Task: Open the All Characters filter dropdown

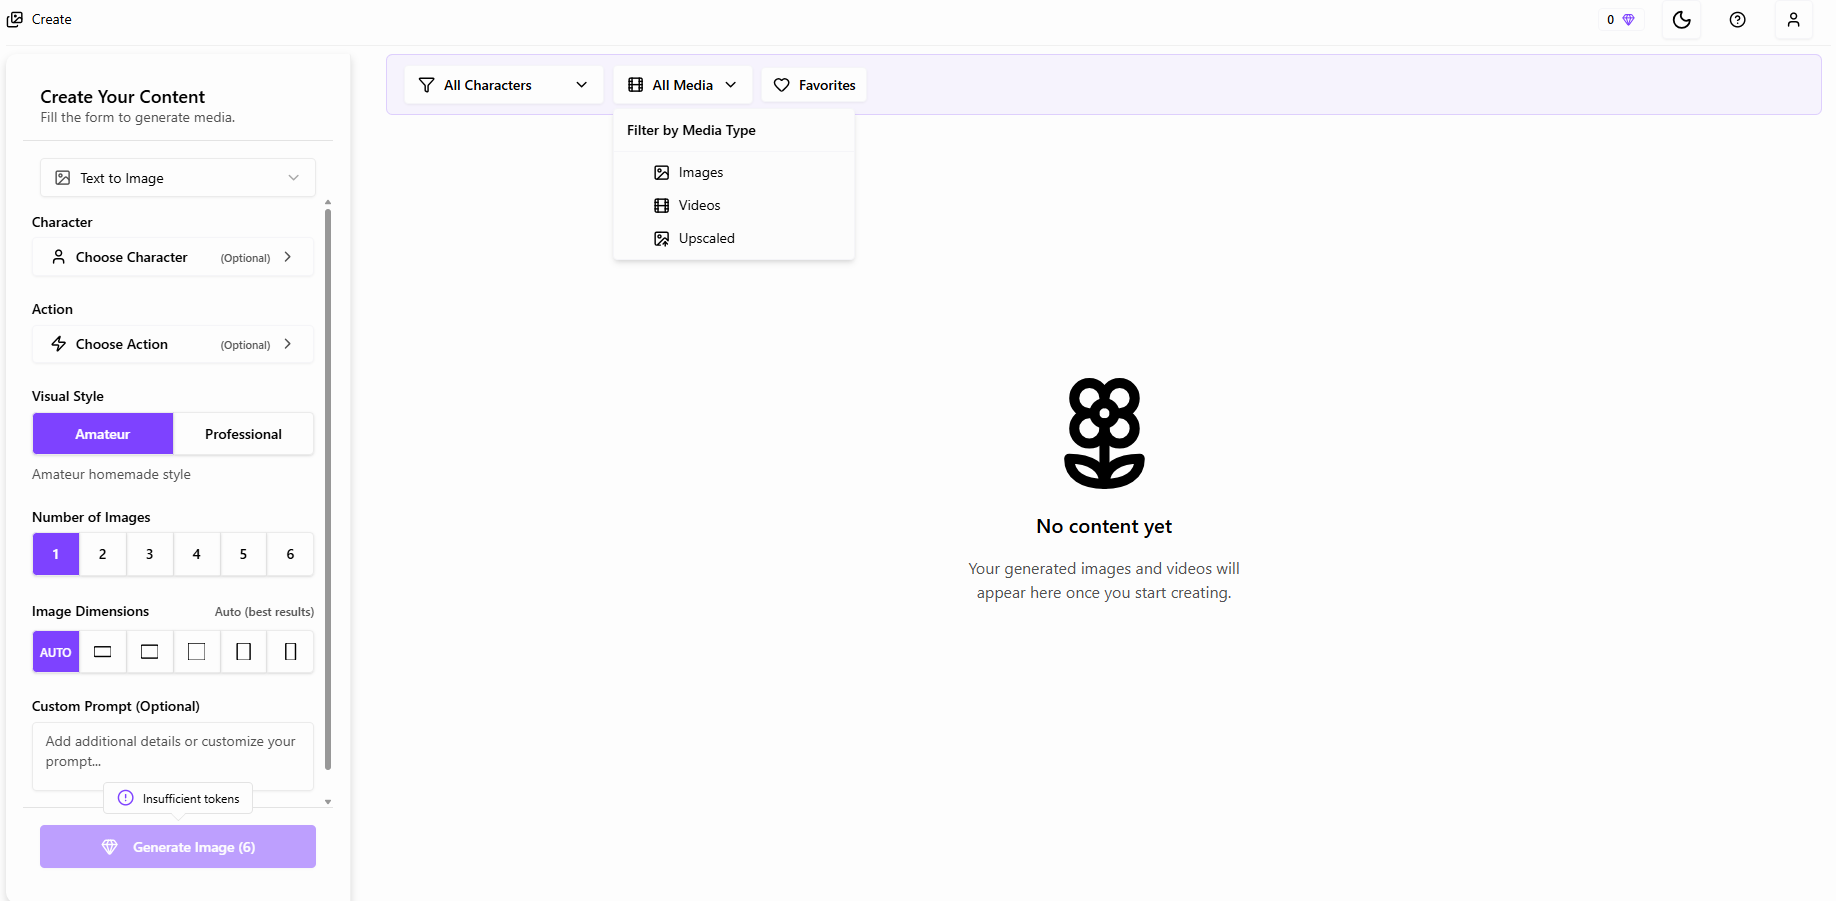Action: point(503,85)
